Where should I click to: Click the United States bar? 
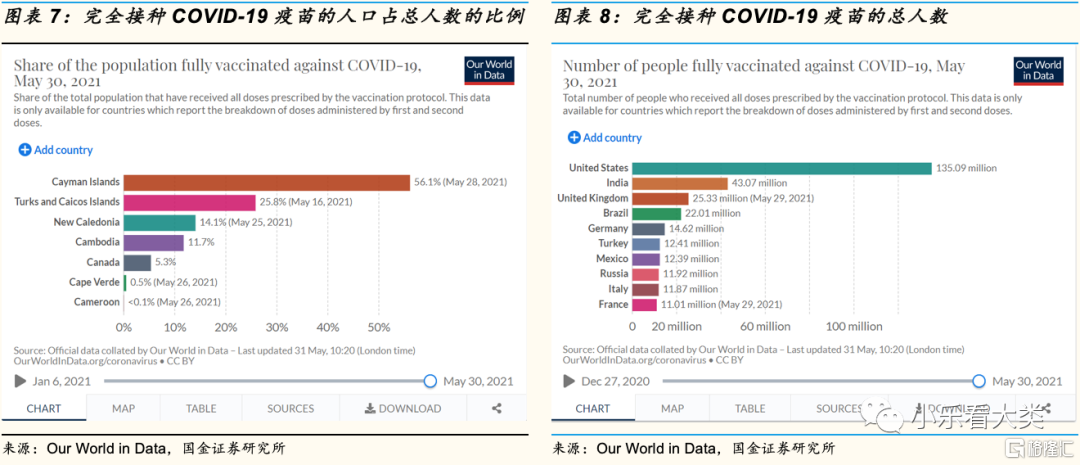click(782, 168)
